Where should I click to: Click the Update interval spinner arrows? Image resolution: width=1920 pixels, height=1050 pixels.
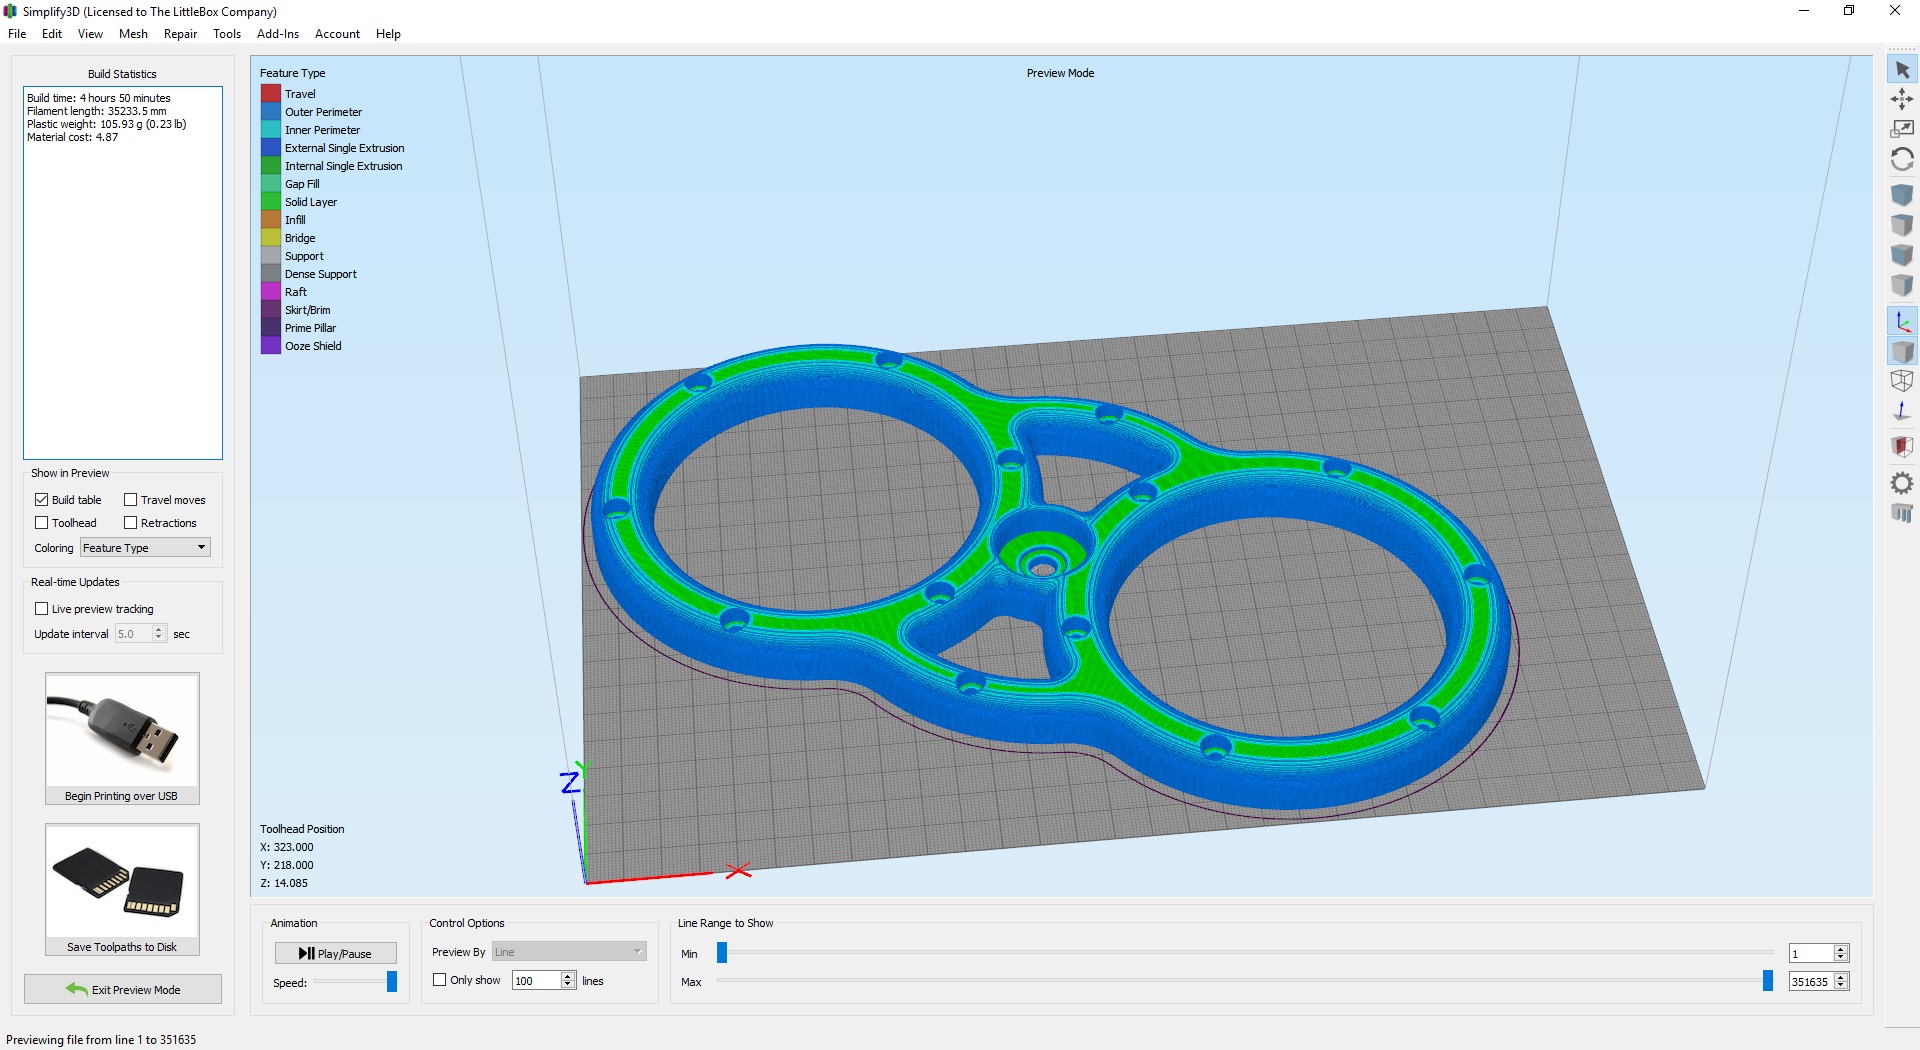point(159,633)
